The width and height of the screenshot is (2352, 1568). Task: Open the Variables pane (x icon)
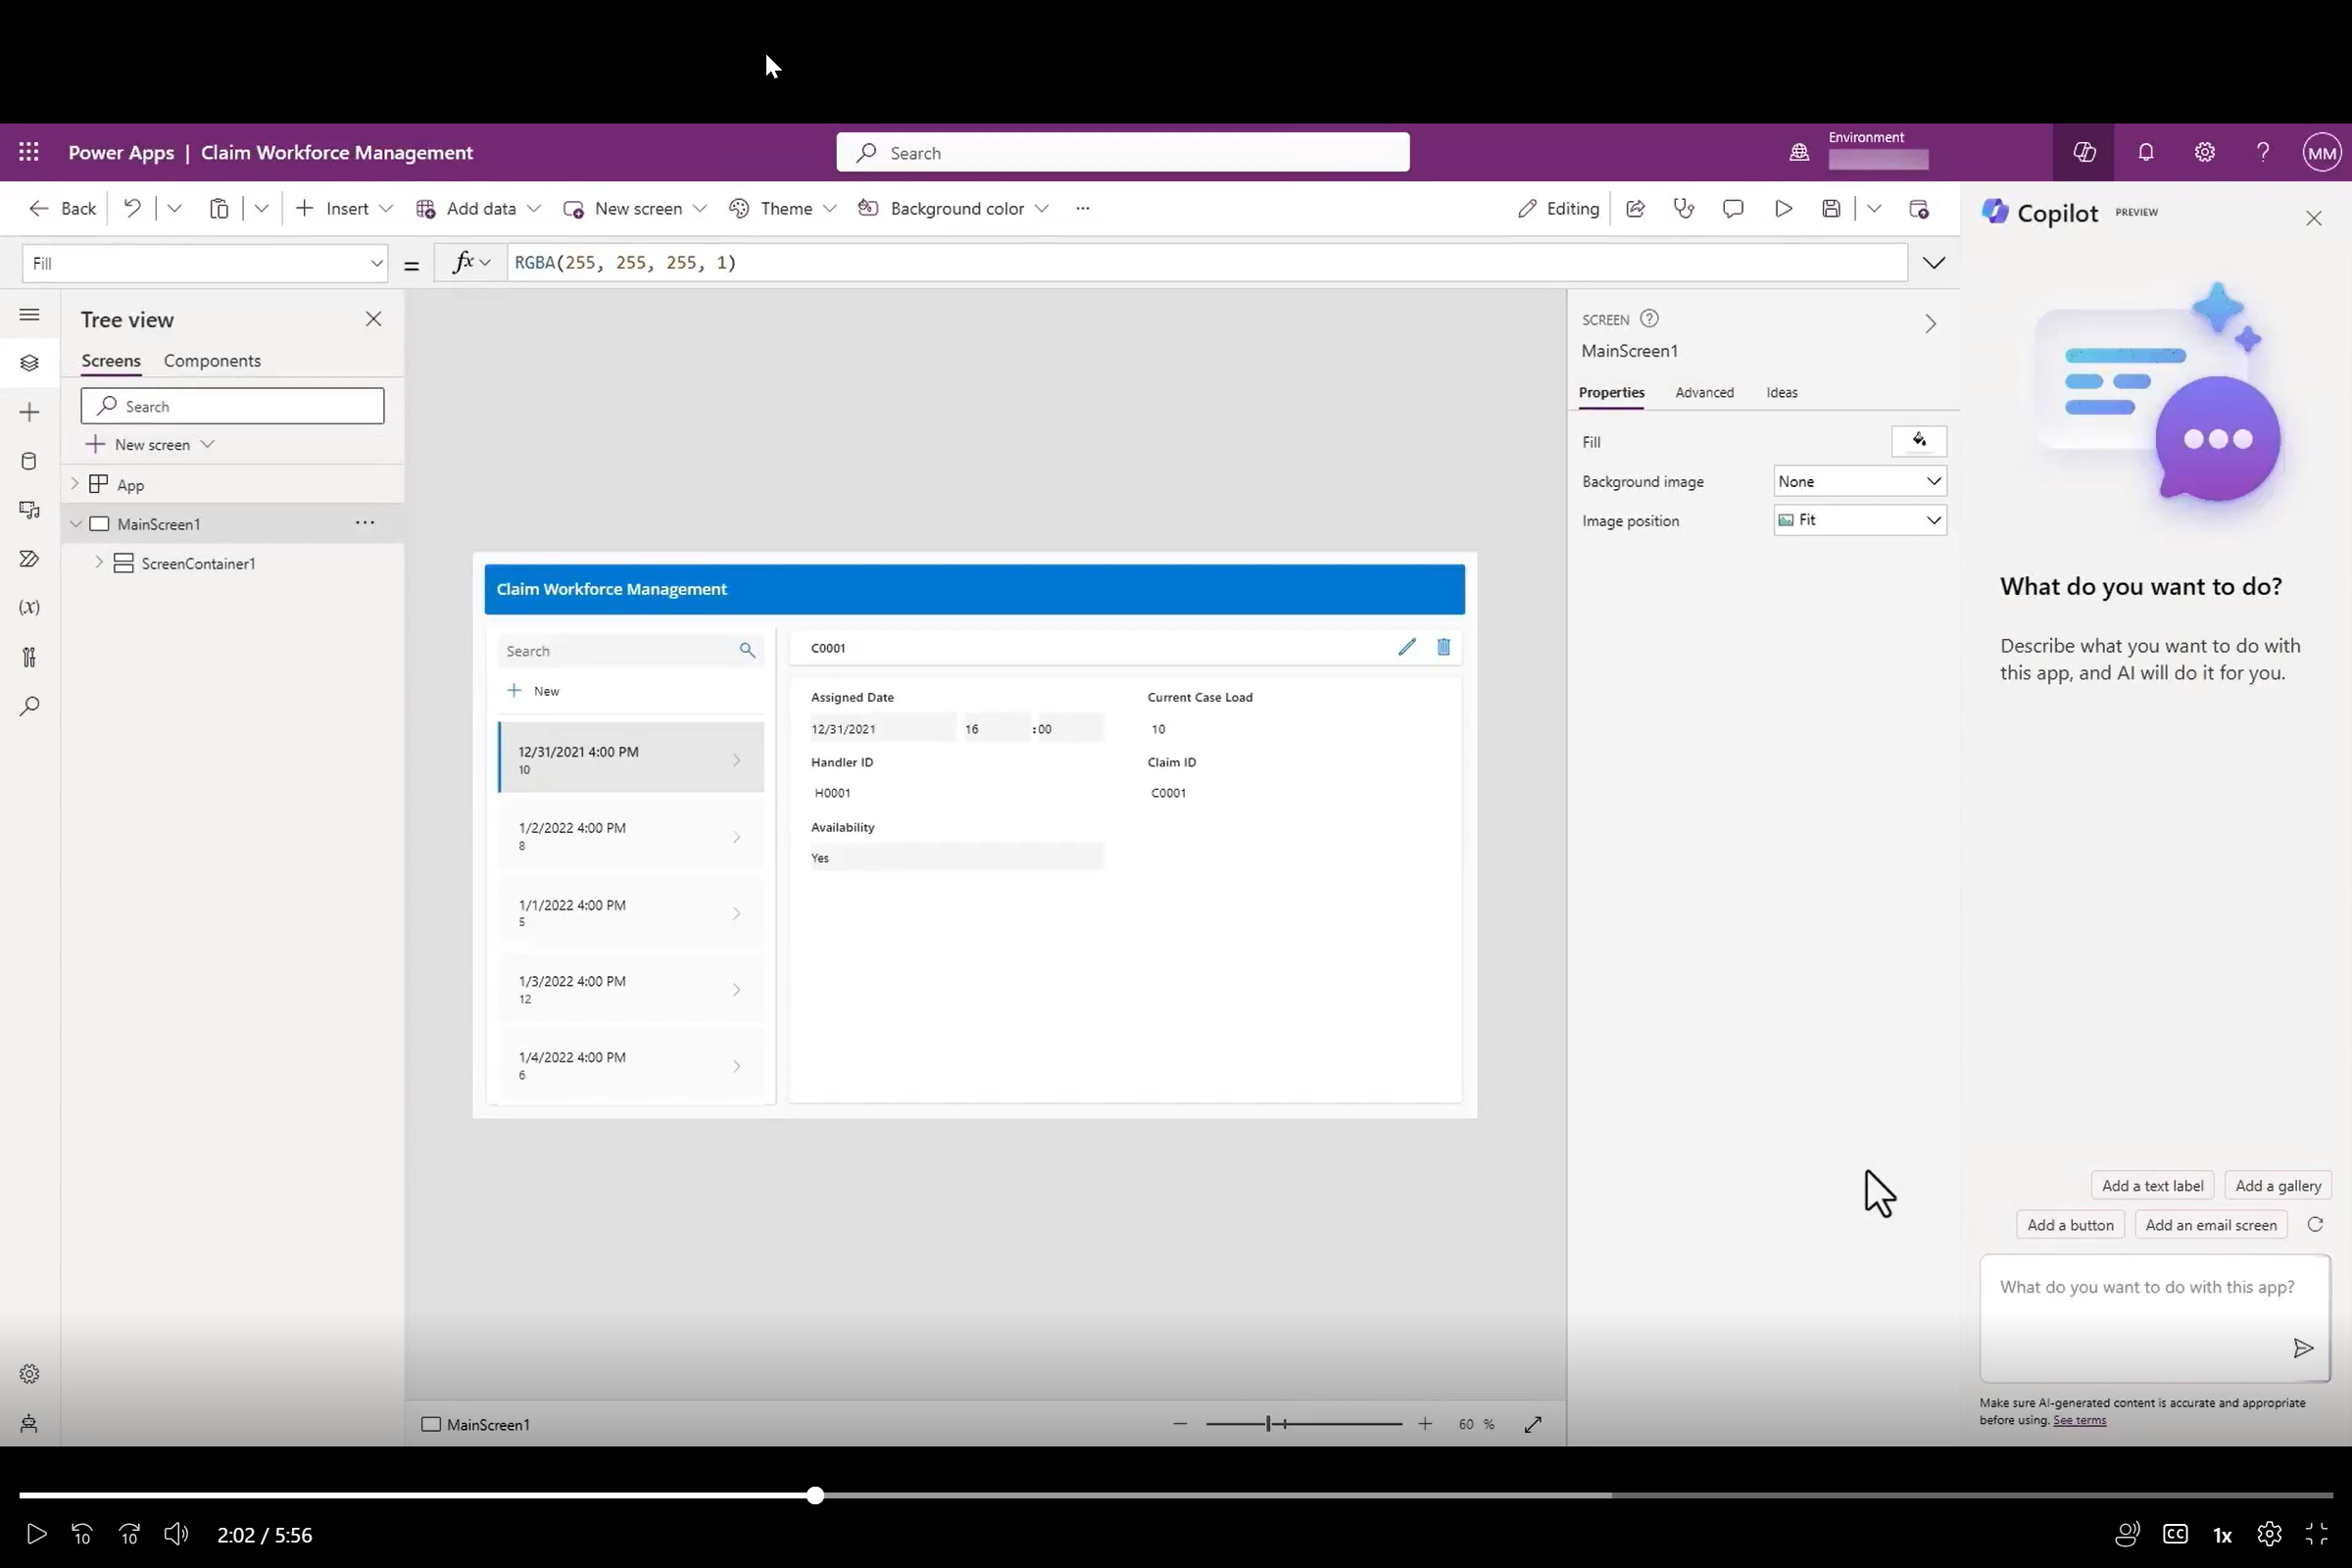point(29,607)
